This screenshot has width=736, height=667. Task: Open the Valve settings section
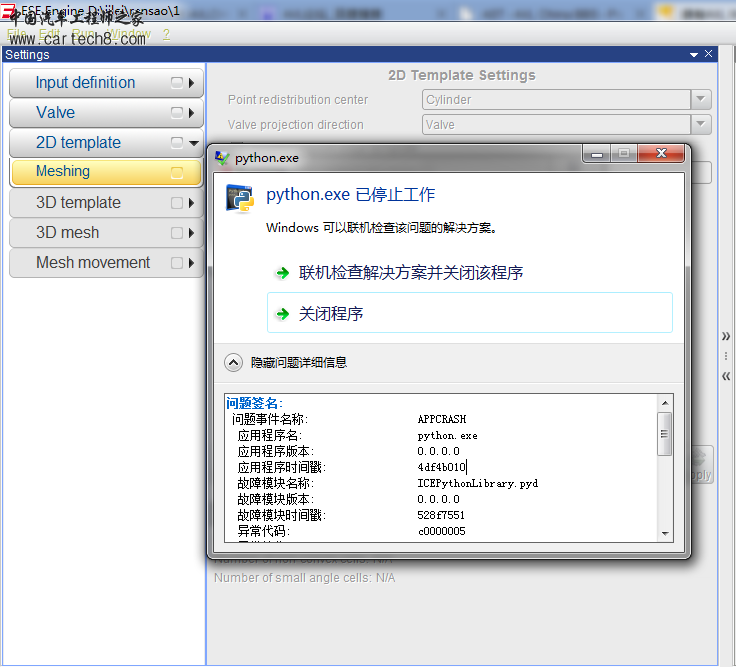106,113
